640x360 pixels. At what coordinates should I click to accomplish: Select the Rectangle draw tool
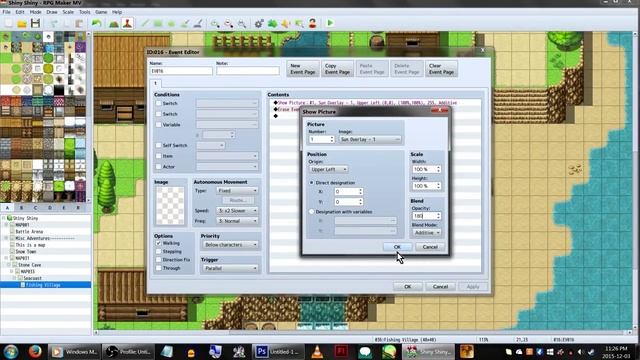click(x=158, y=23)
